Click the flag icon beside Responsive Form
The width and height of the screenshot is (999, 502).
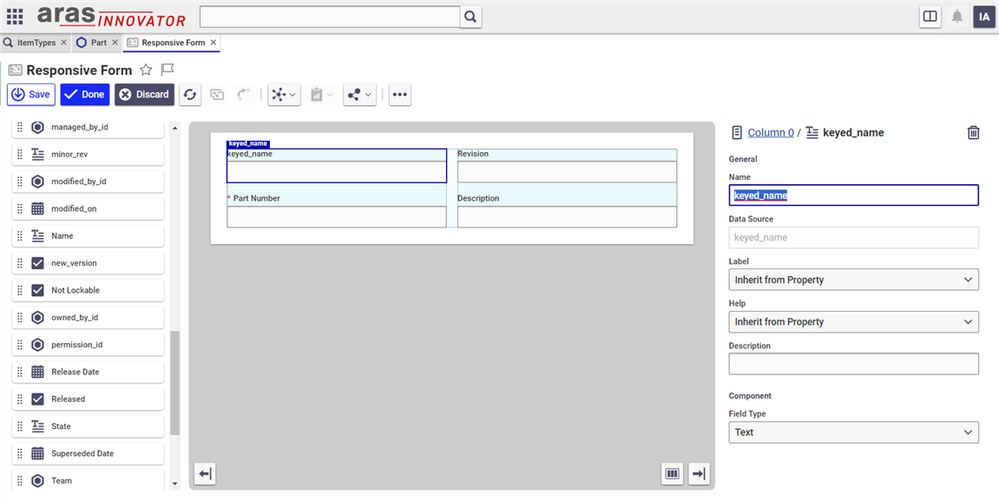pos(168,70)
